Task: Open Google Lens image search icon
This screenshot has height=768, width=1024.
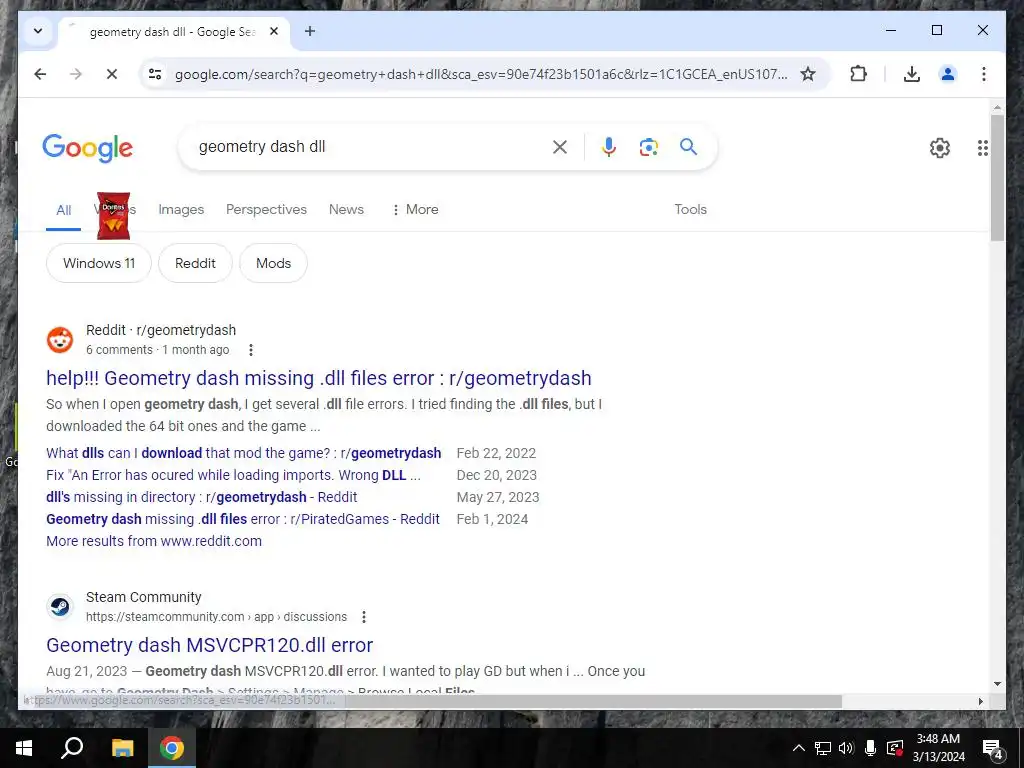Action: coord(648,147)
